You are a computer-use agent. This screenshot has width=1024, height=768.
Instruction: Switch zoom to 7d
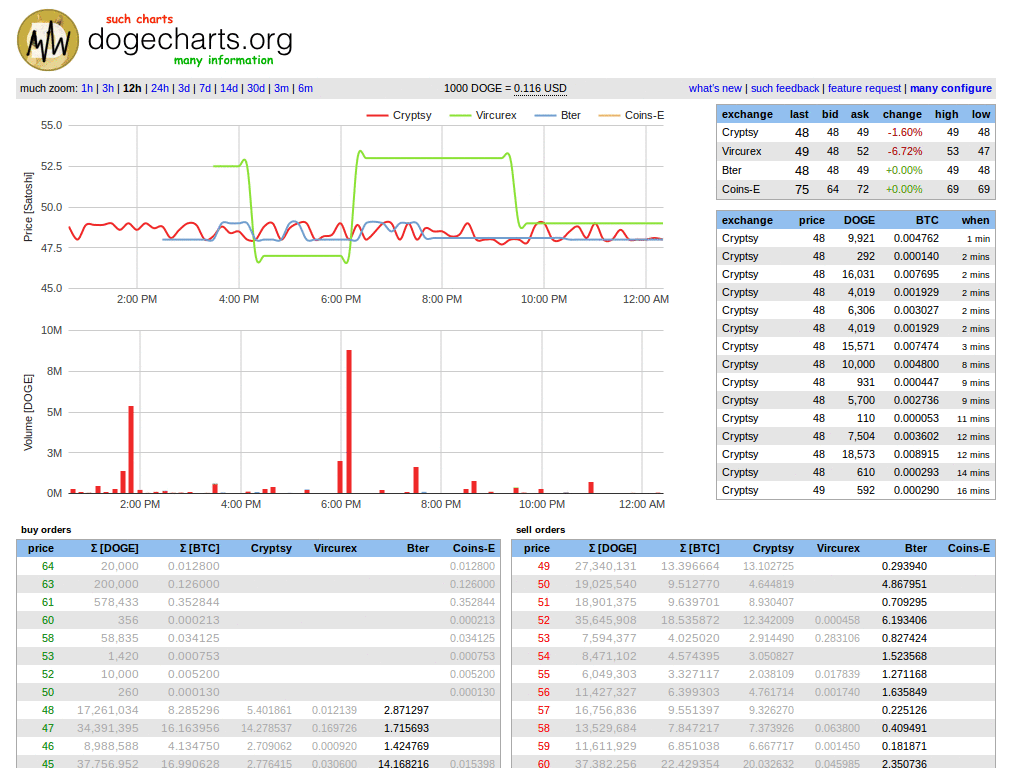(x=205, y=88)
